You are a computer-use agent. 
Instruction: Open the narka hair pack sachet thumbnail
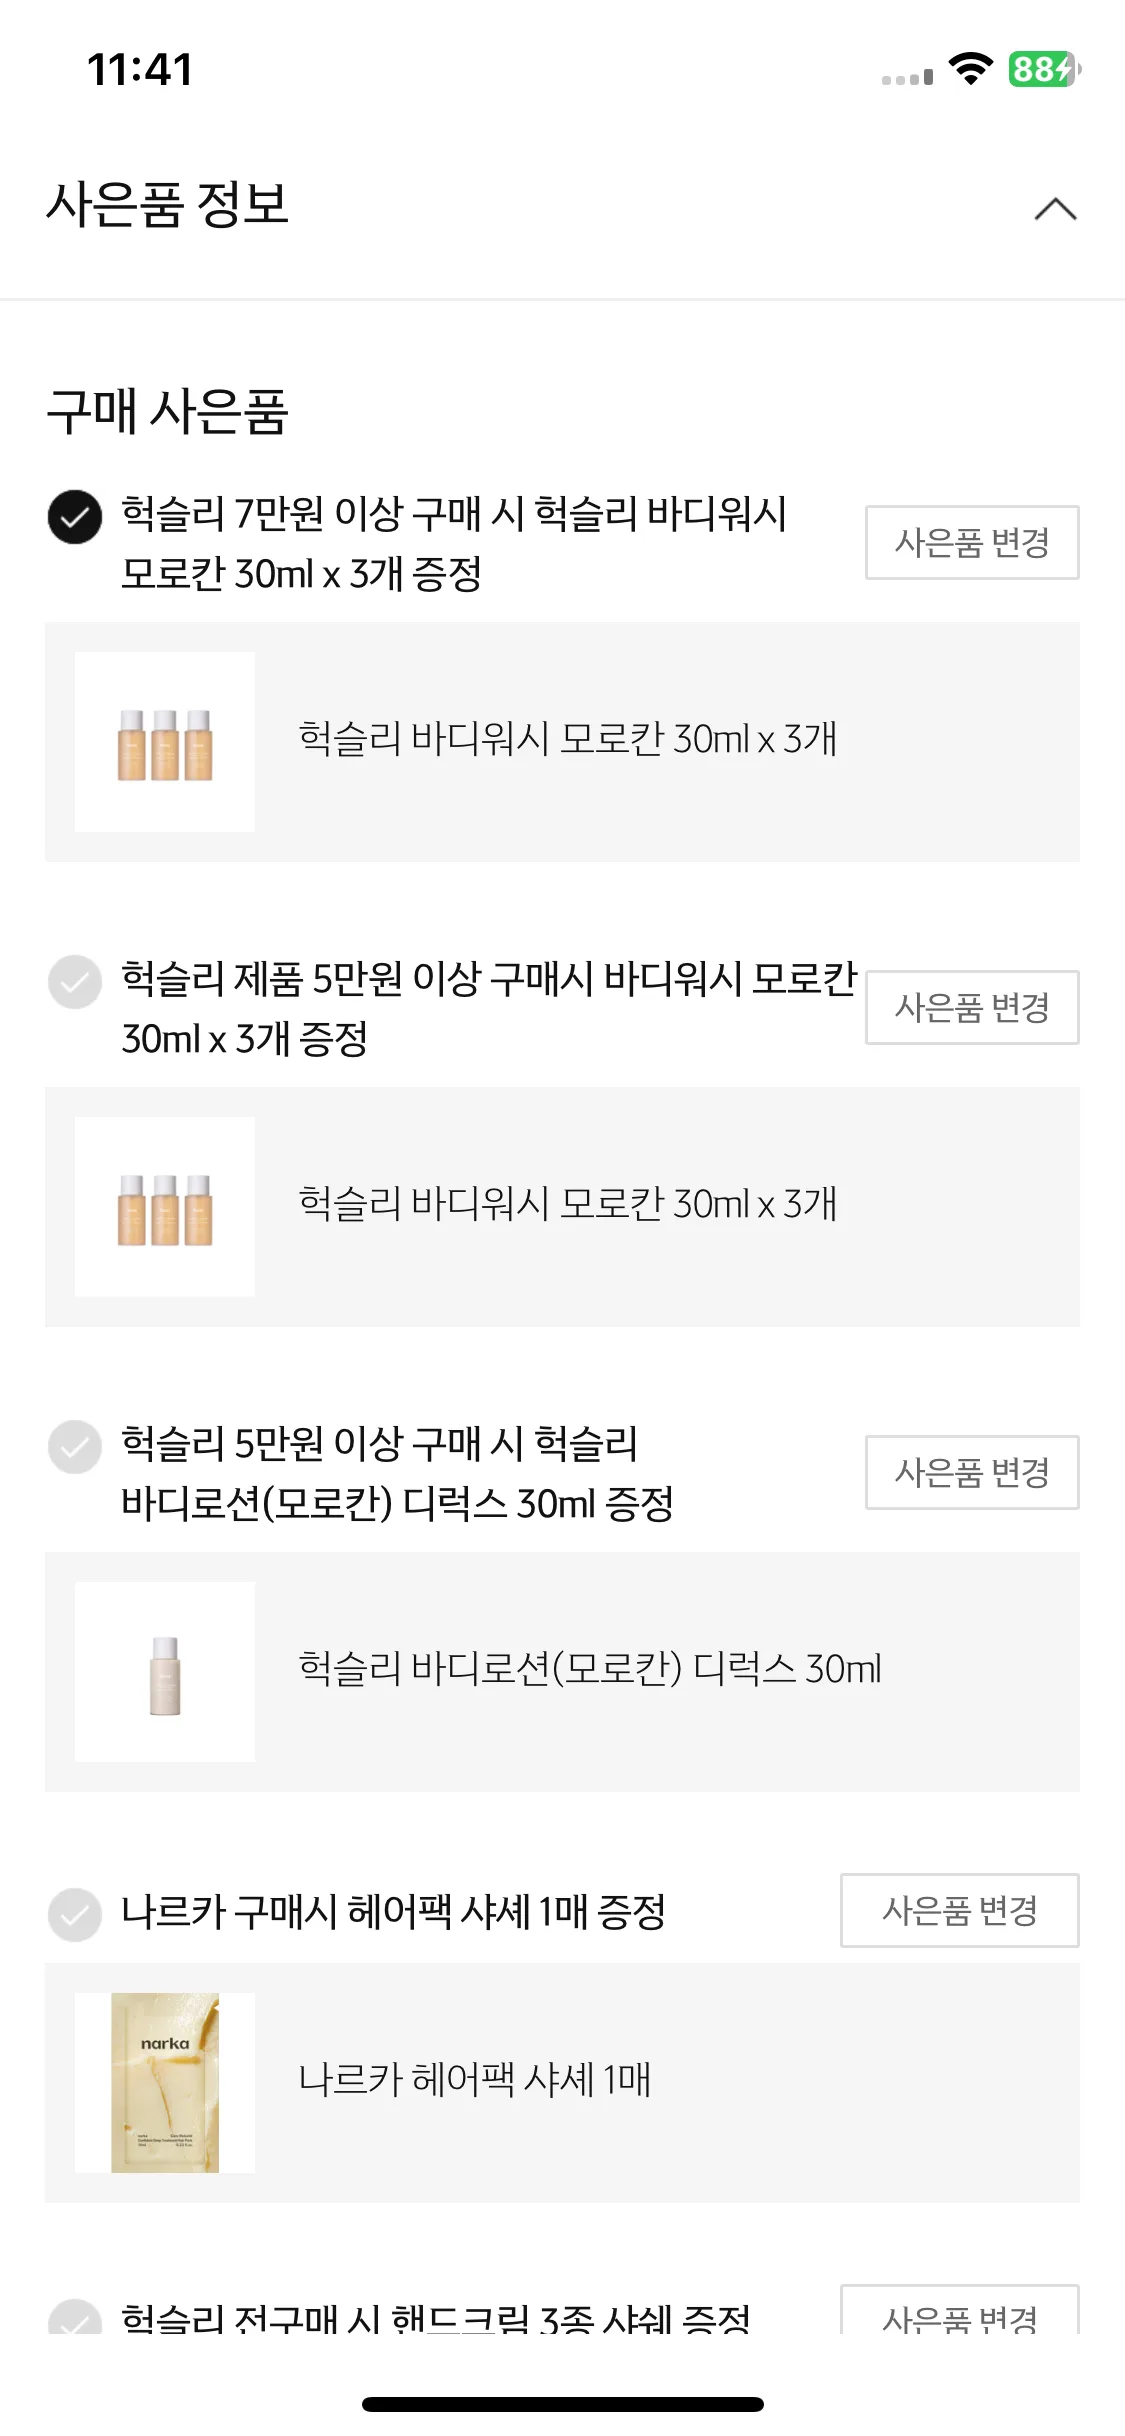click(165, 2083)
